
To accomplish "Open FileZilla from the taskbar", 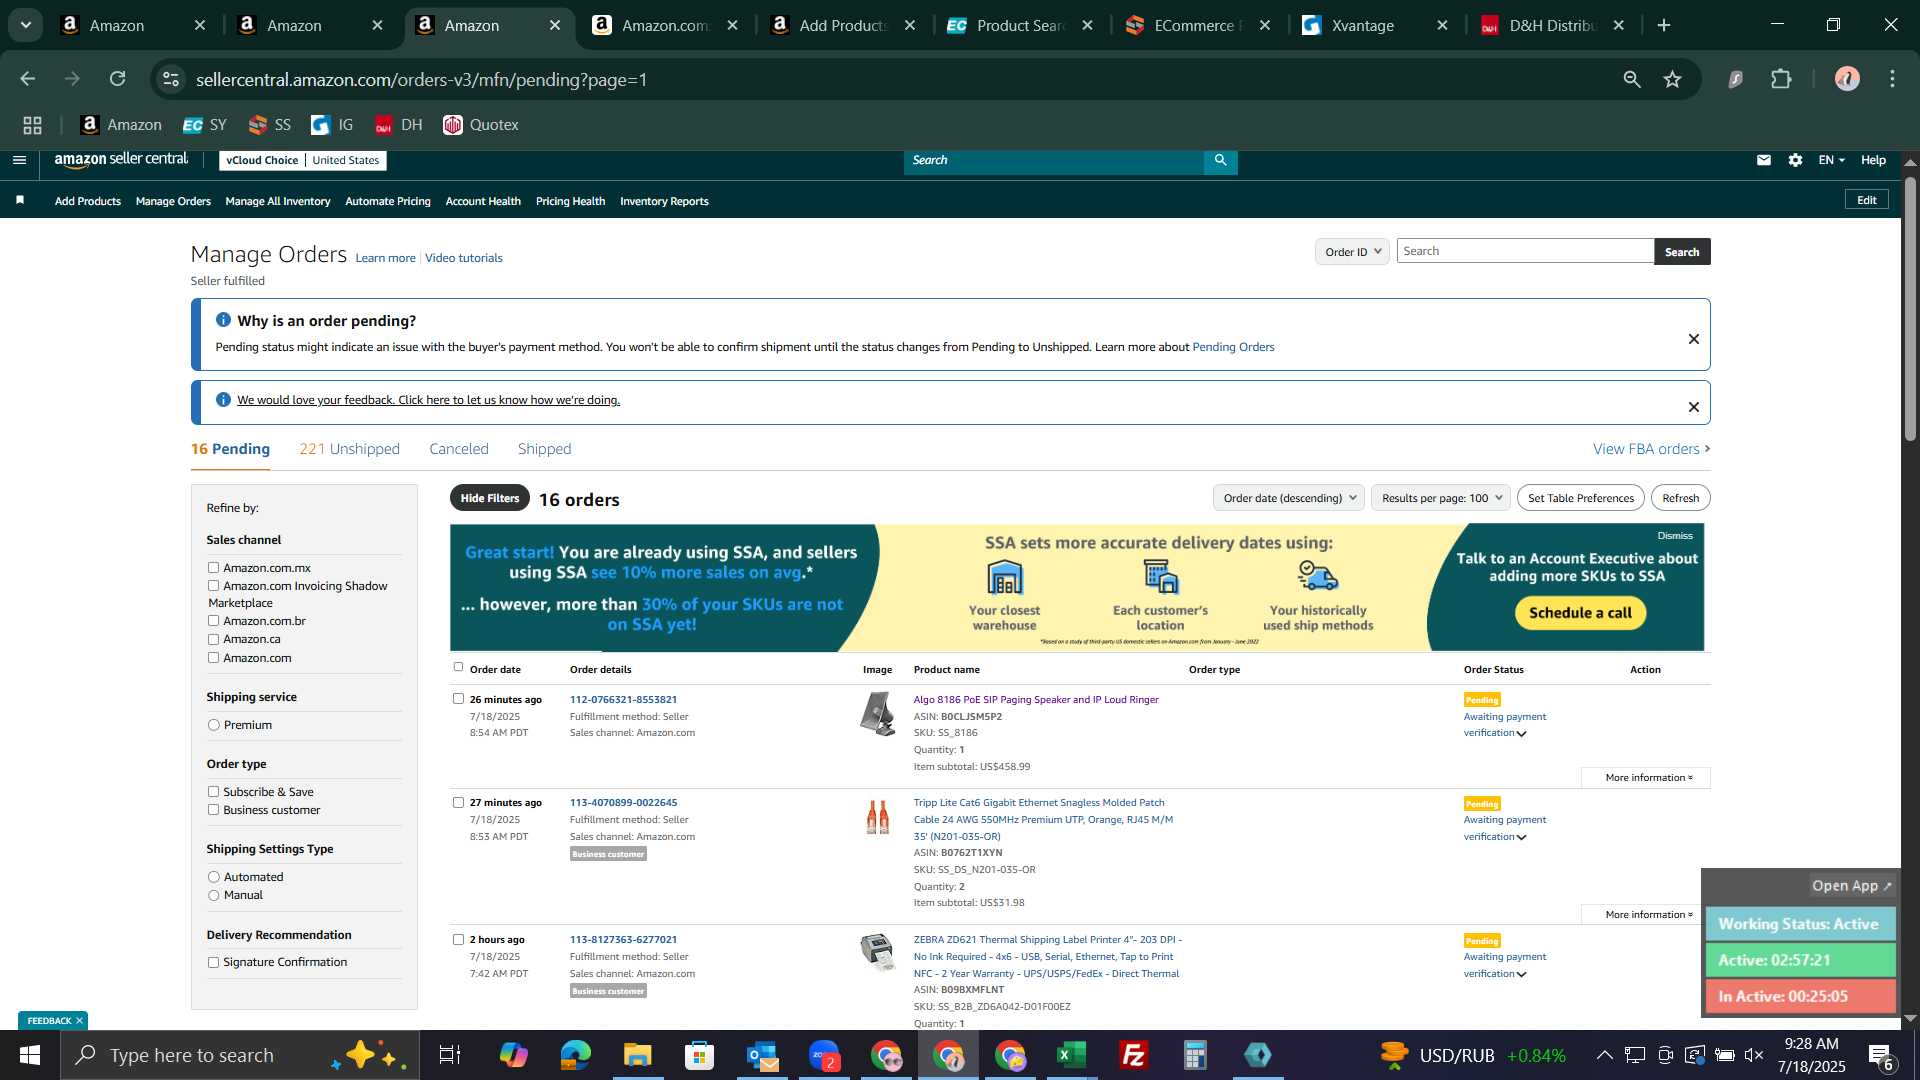I will click(1134, 1055).
